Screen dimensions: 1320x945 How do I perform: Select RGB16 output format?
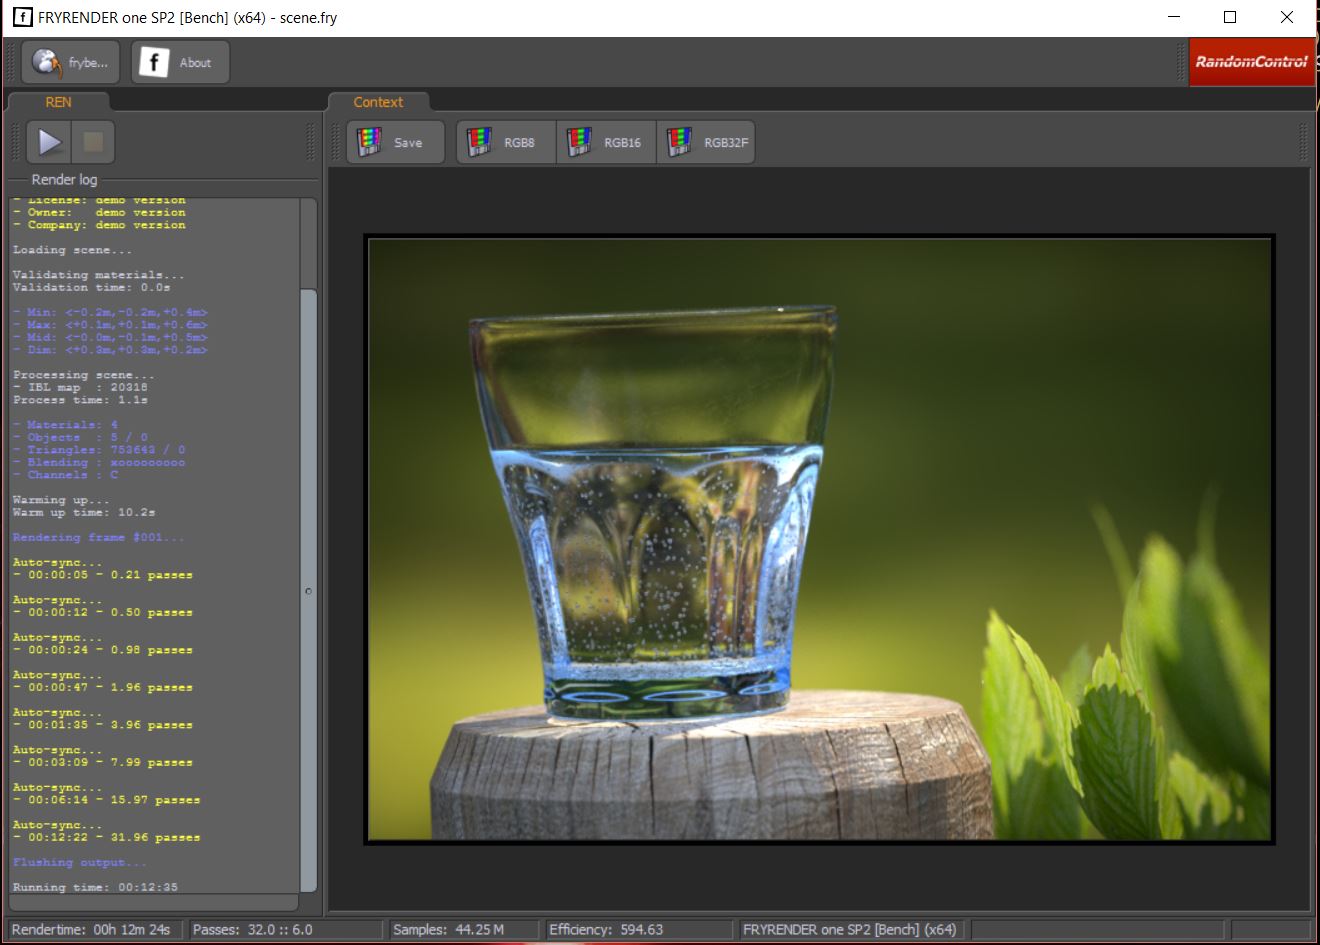[x=606, y=142]
